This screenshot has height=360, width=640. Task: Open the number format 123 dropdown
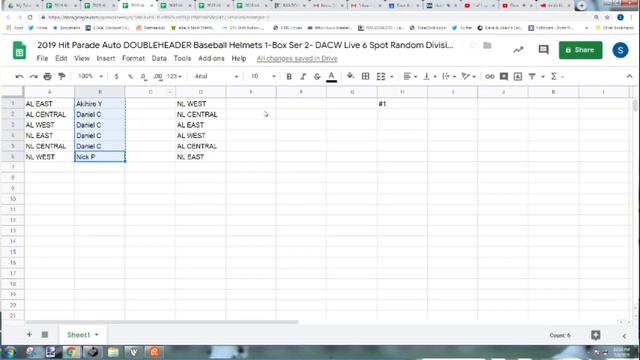pyautogui.click(x=174, y=76)
